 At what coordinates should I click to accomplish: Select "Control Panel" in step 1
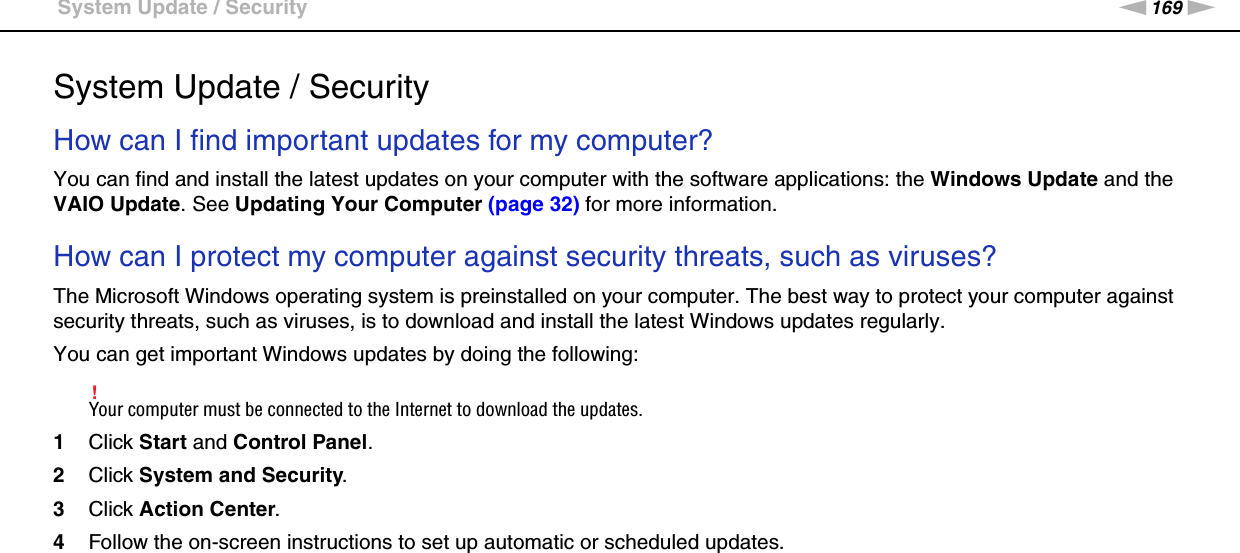tap(300, 442)
